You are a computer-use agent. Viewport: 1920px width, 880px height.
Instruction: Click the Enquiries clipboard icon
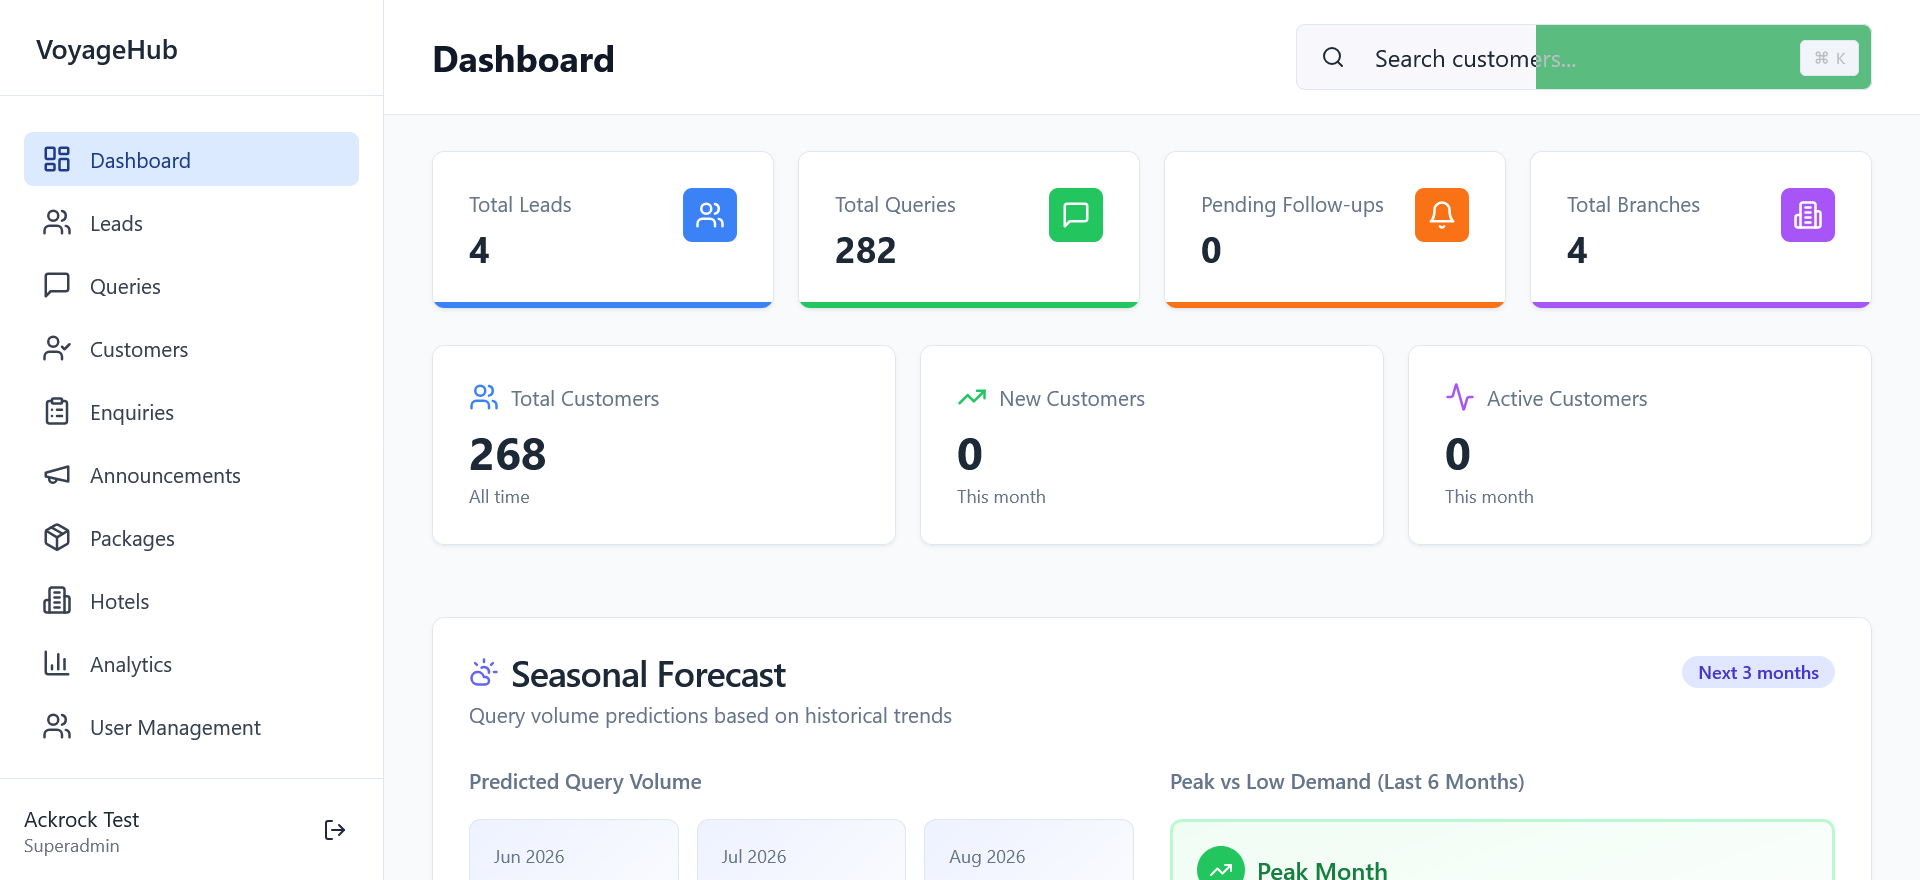point(57,411)
